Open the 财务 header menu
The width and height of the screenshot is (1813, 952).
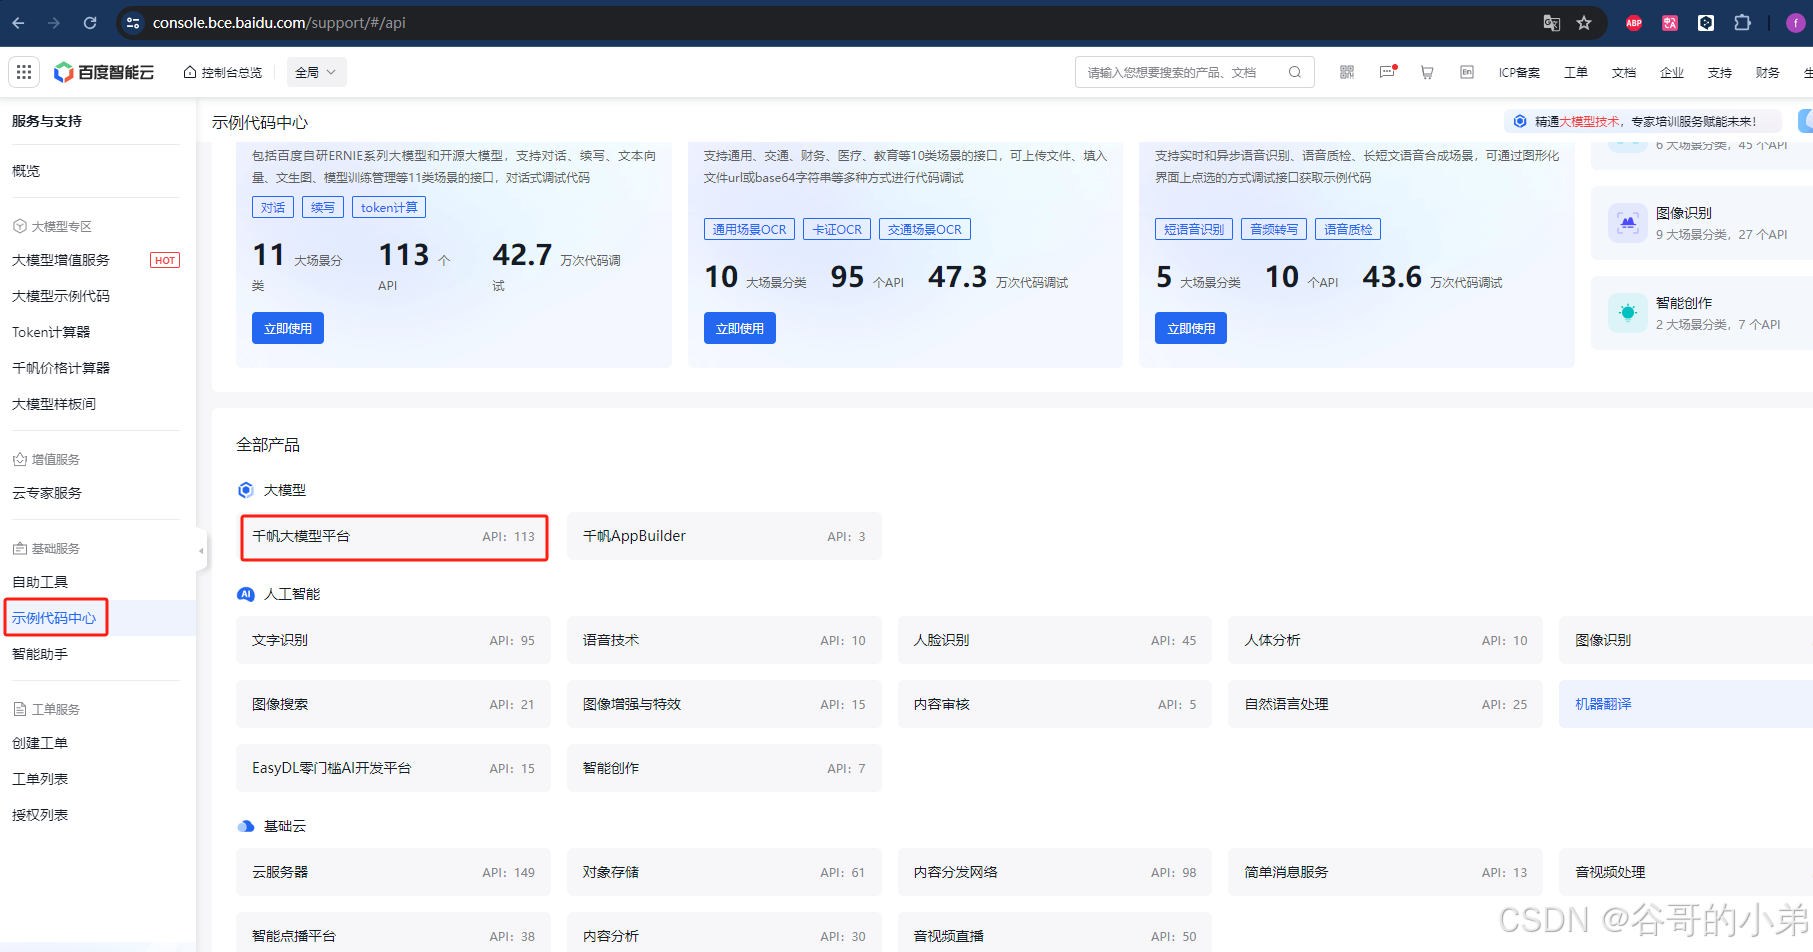(x=1768, y=72)
